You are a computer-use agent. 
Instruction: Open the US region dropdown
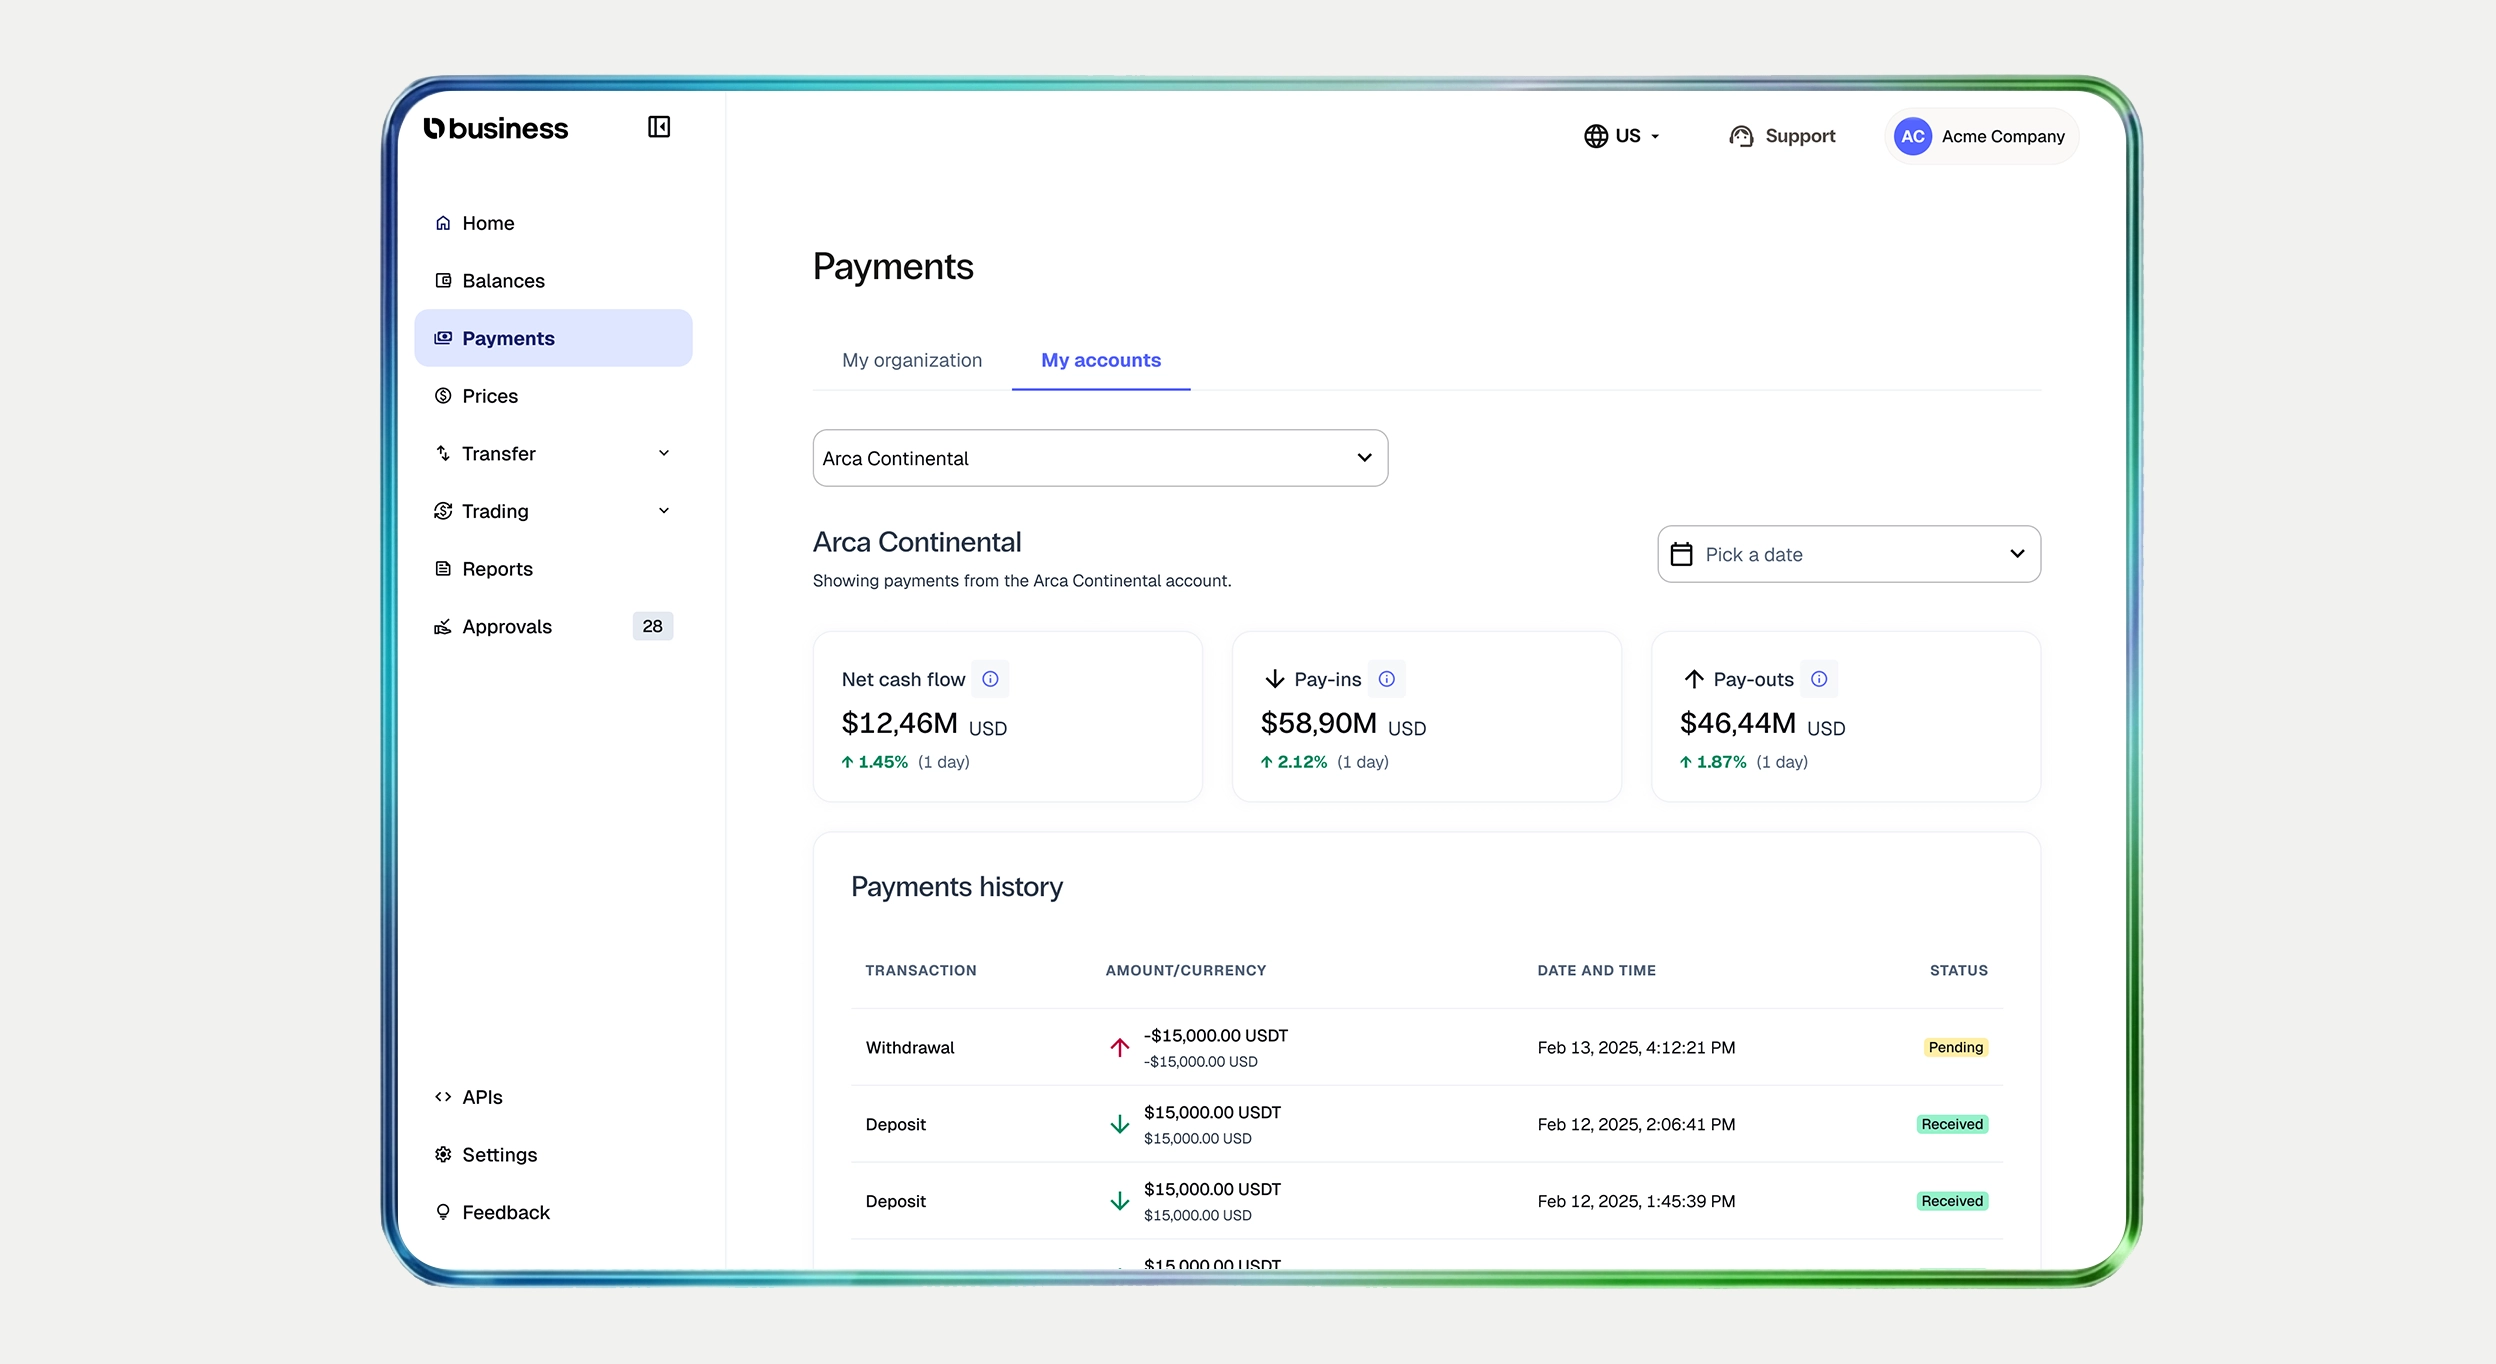pyautogui.click(x=1622, y=136)
